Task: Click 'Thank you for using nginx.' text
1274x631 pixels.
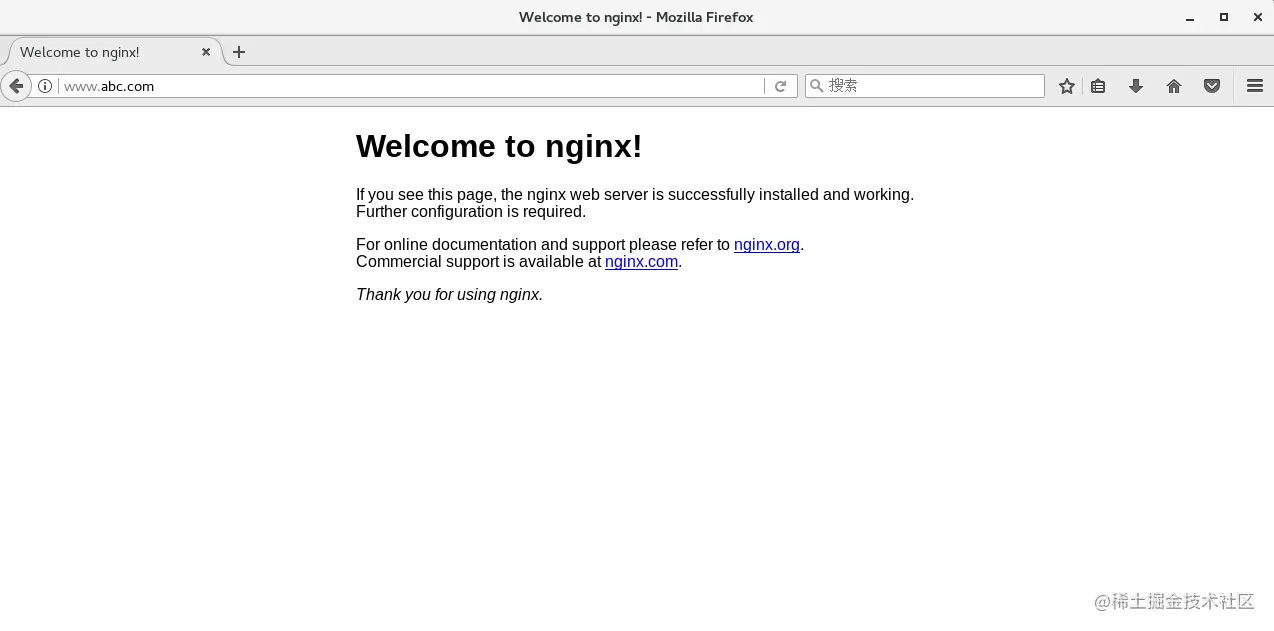Action: coord(449,295)
